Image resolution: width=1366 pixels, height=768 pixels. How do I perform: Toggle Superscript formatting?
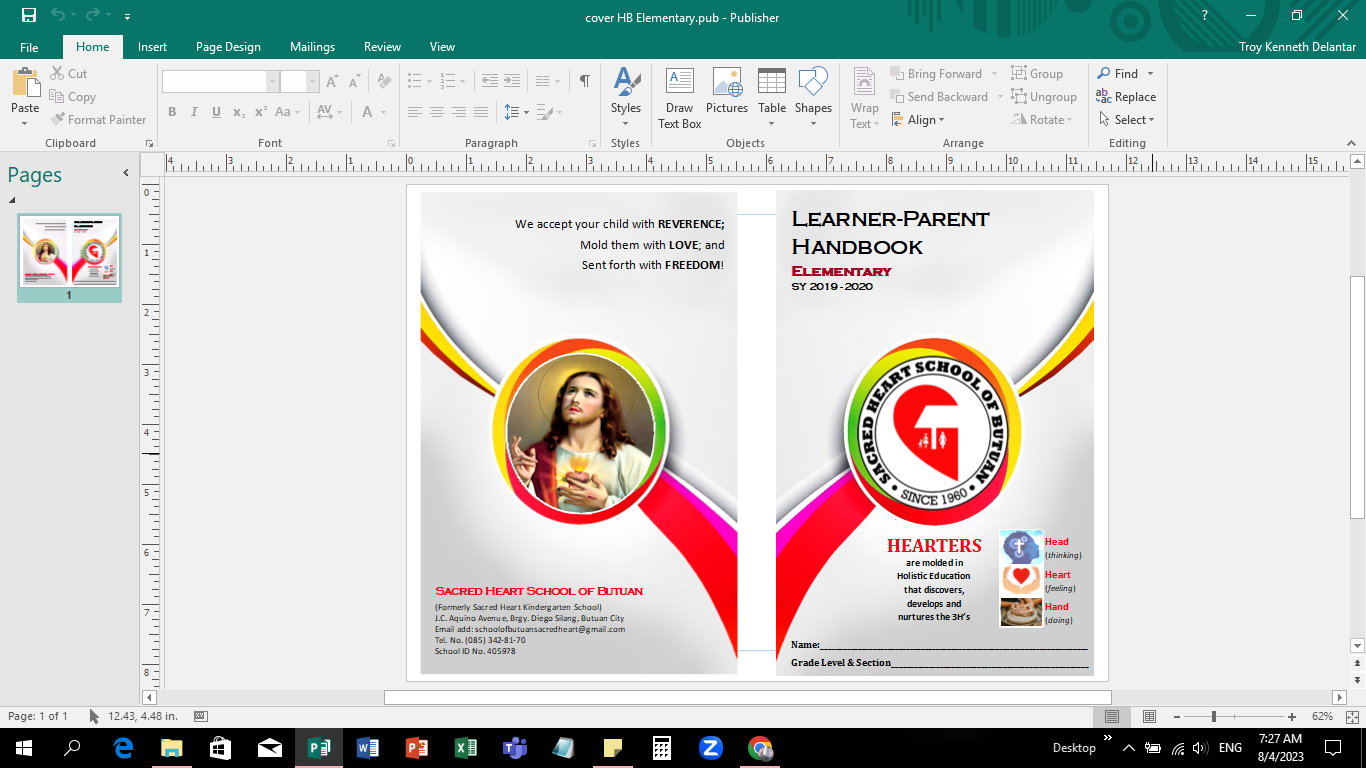coord(260,112)
